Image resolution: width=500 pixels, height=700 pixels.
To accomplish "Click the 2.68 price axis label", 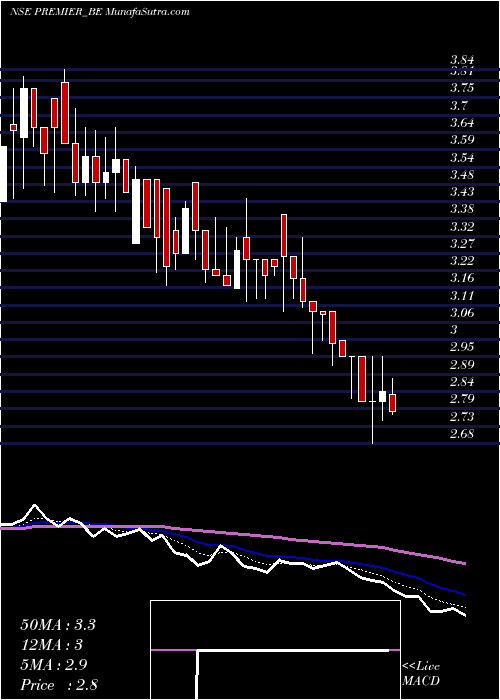I will click(462, 433).
